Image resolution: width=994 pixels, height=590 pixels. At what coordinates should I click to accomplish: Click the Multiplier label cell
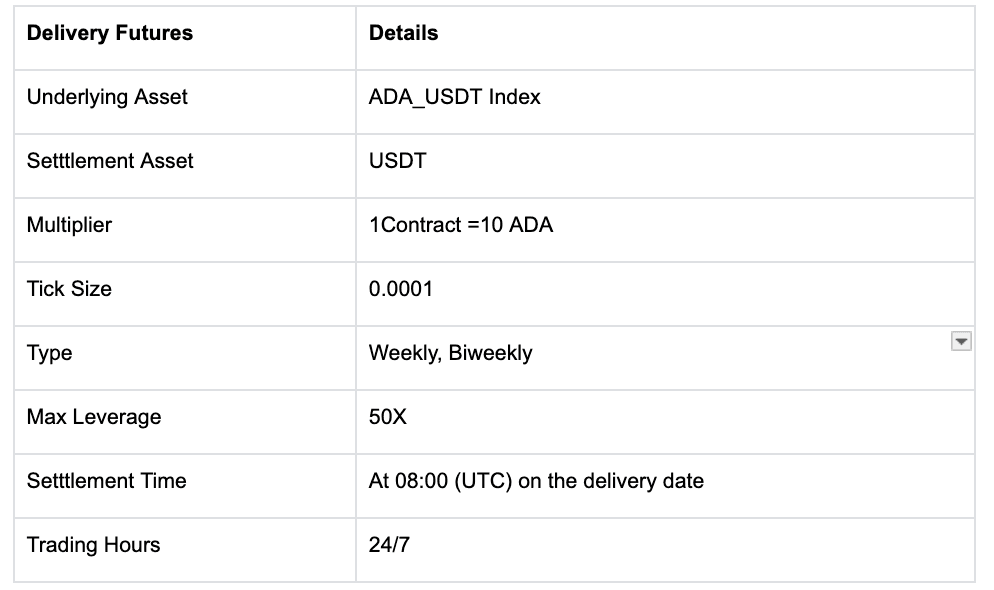click(69, 225)
